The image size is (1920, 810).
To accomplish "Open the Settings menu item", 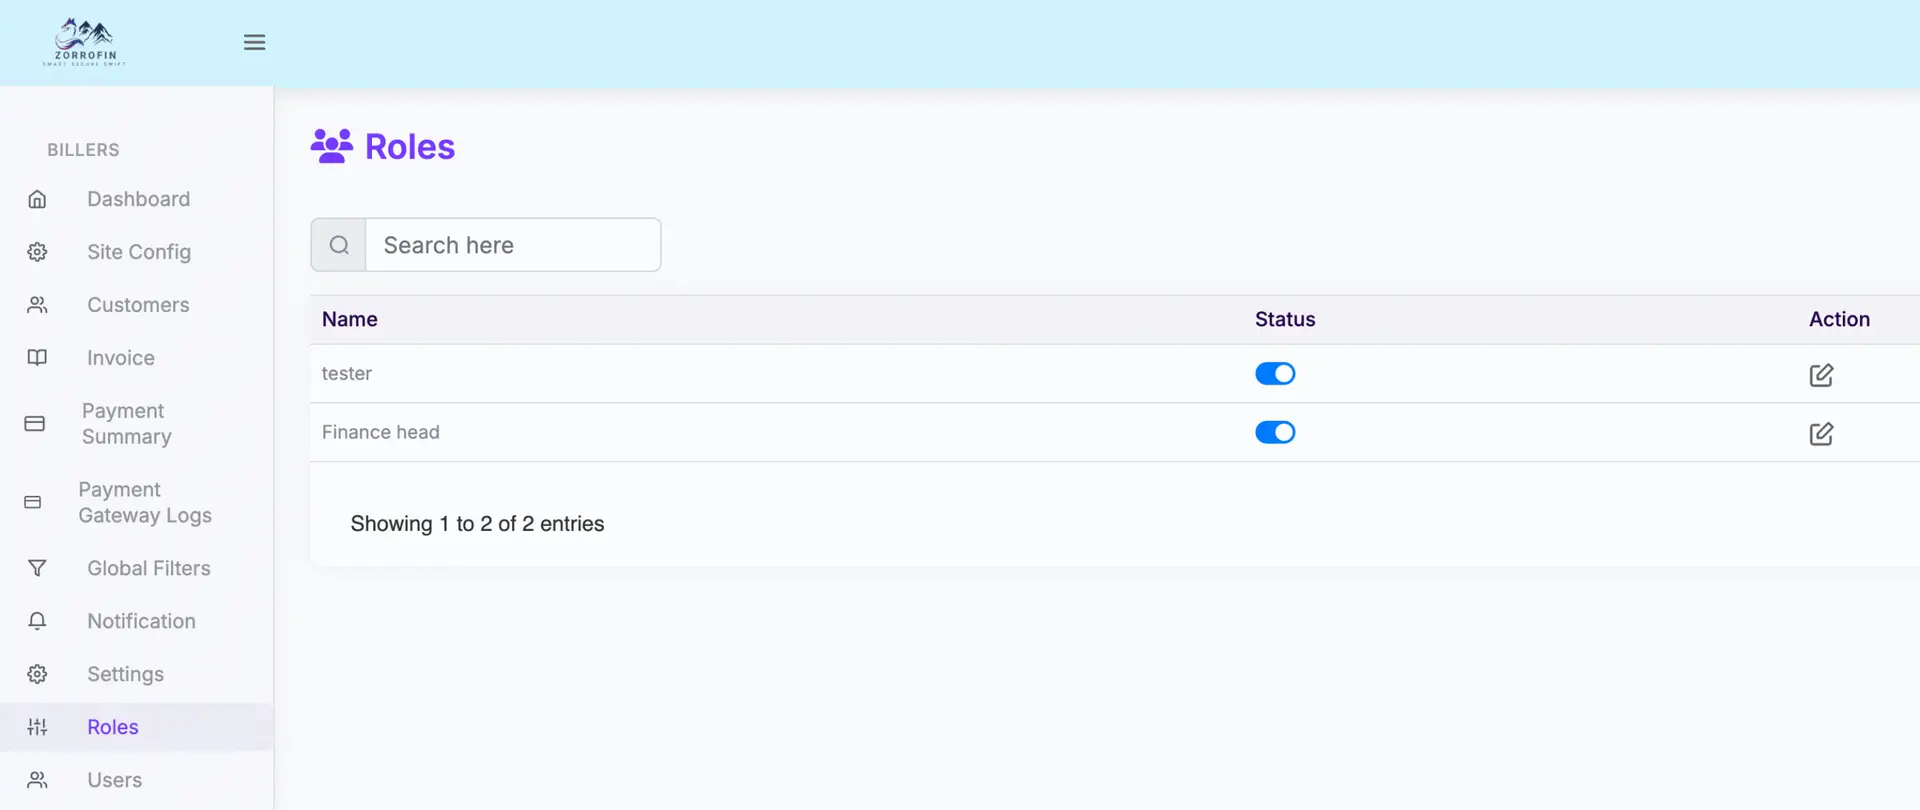I will pyautogui.click(x=125, y=674).
